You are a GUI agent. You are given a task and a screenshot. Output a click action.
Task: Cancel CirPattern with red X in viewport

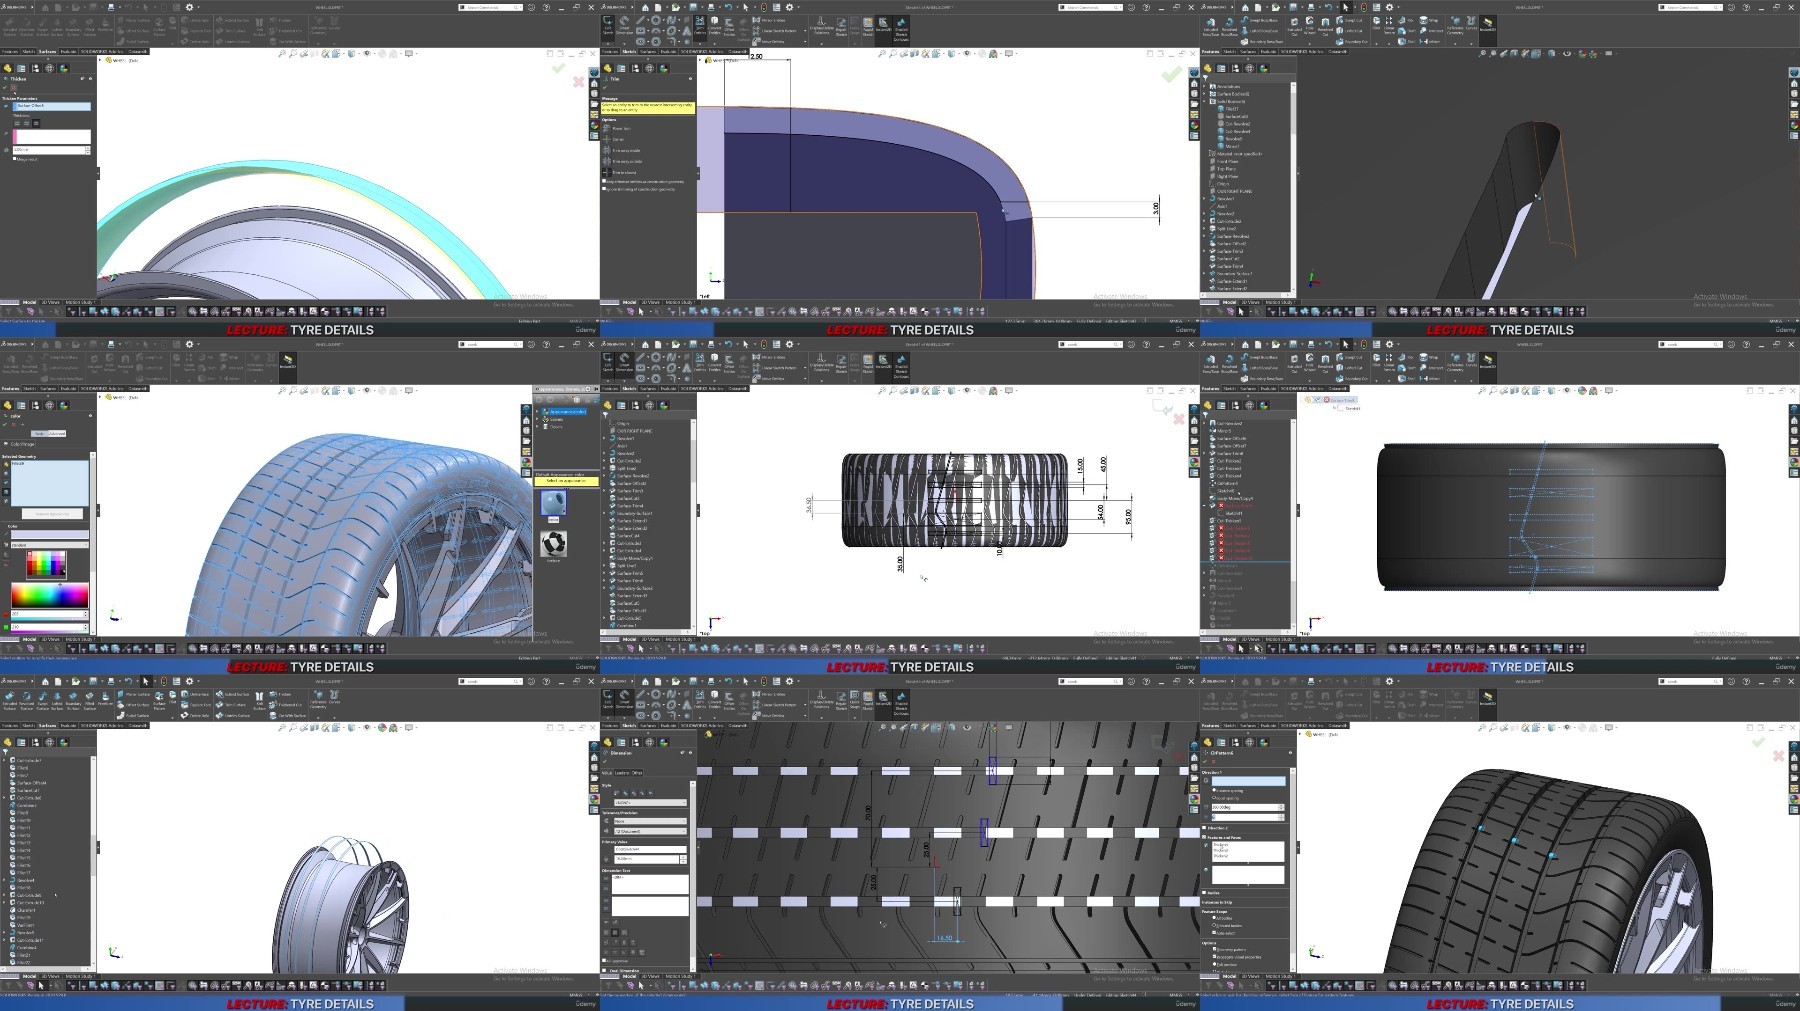tap(1778, 755)
